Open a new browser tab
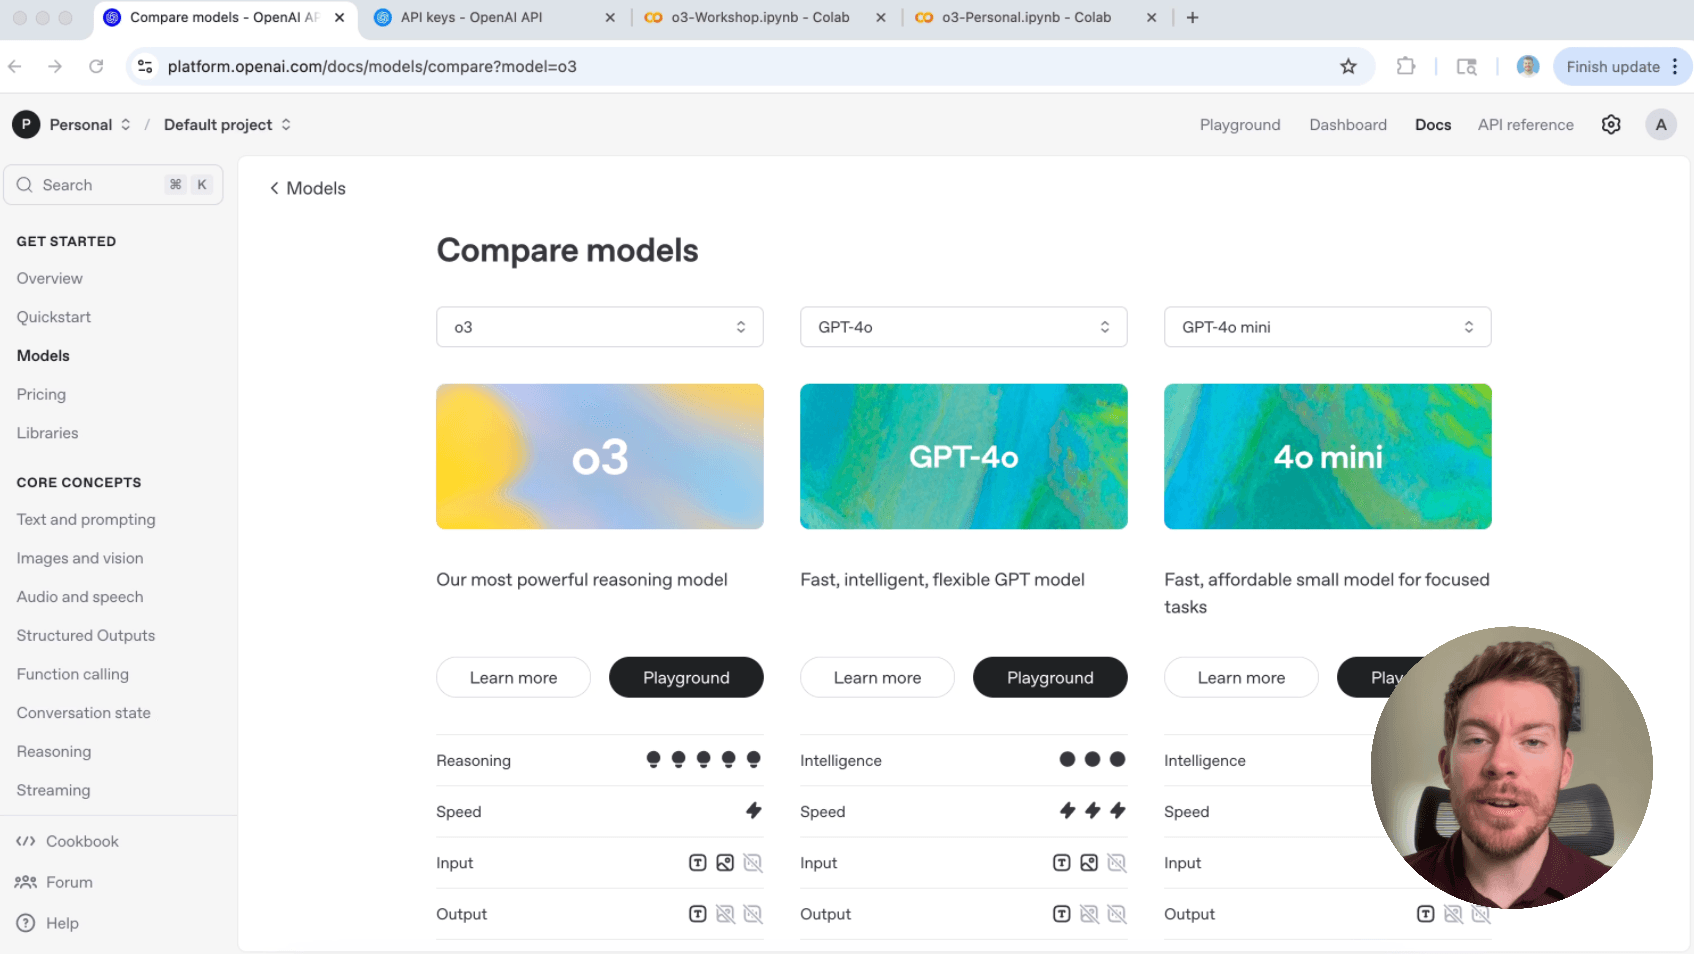This screenshot has width=1694, height=954. click(1192, 18)
